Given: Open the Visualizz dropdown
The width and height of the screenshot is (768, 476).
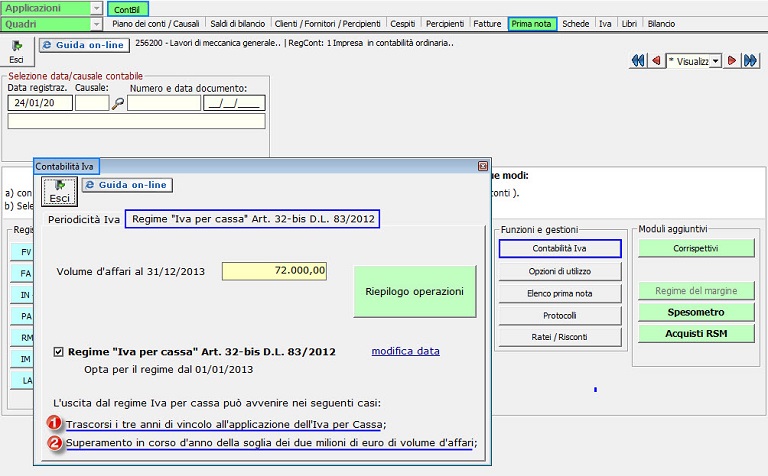Looking at the screenshot, I should [716, 61].
